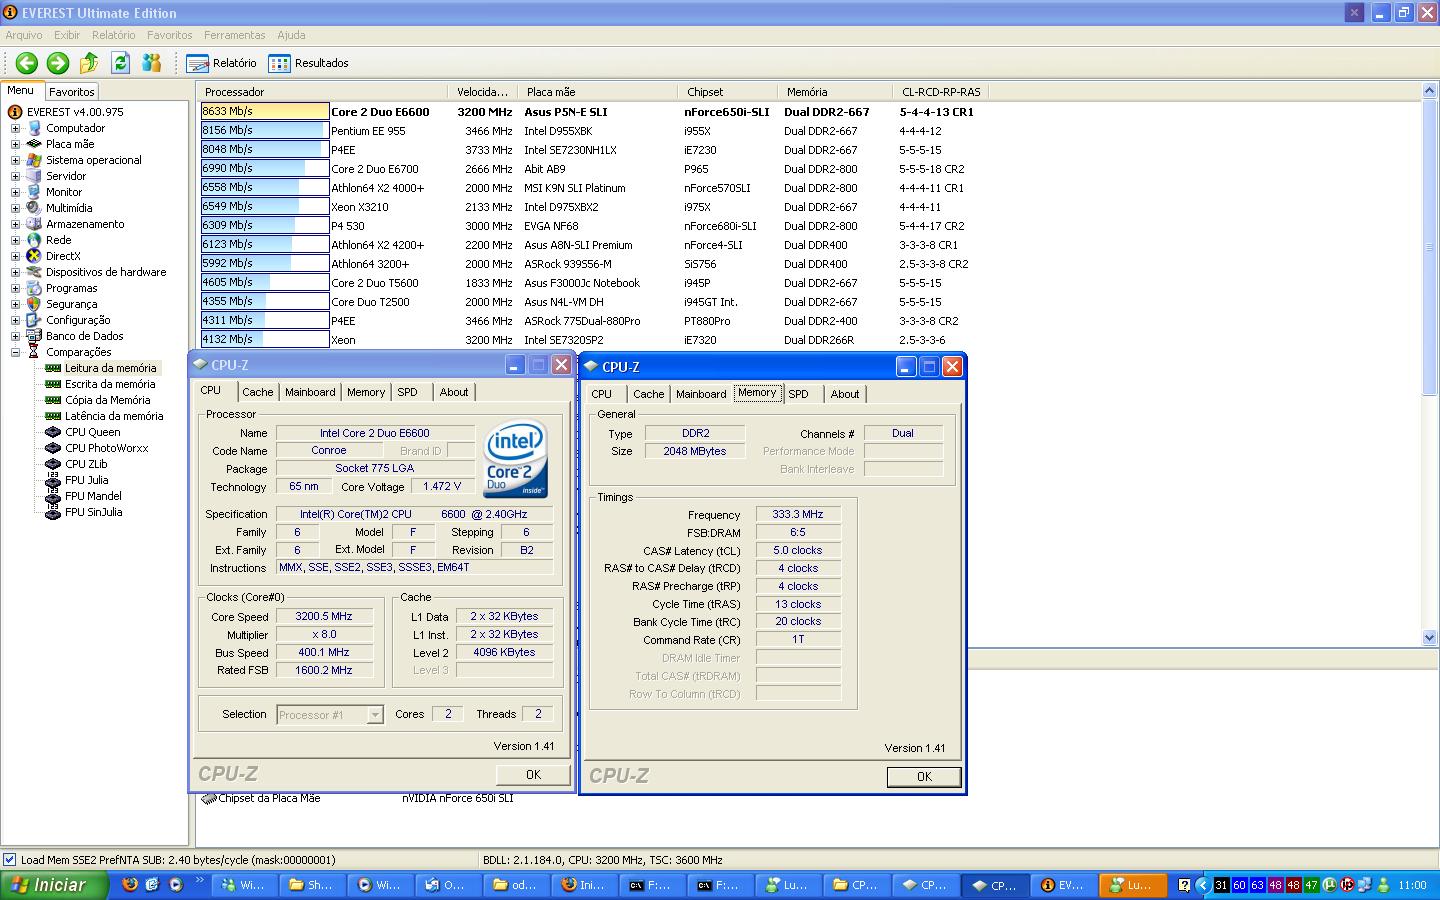Select the Programas icon in tree
Image resolution: width=1440 pixels, height=900 pixels.
34,288
